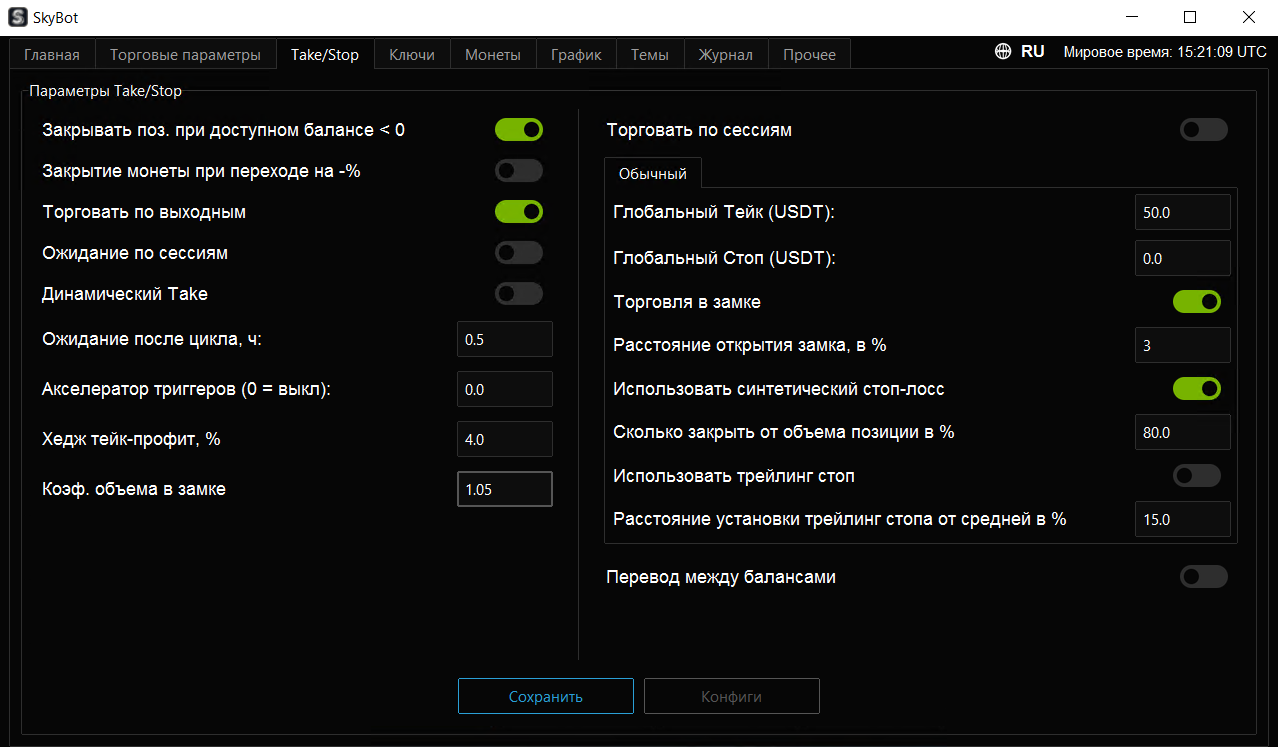Click the globe language icon
Image resolution: width=1278 pixels, height=747 pixels.
pos(1003,52)
